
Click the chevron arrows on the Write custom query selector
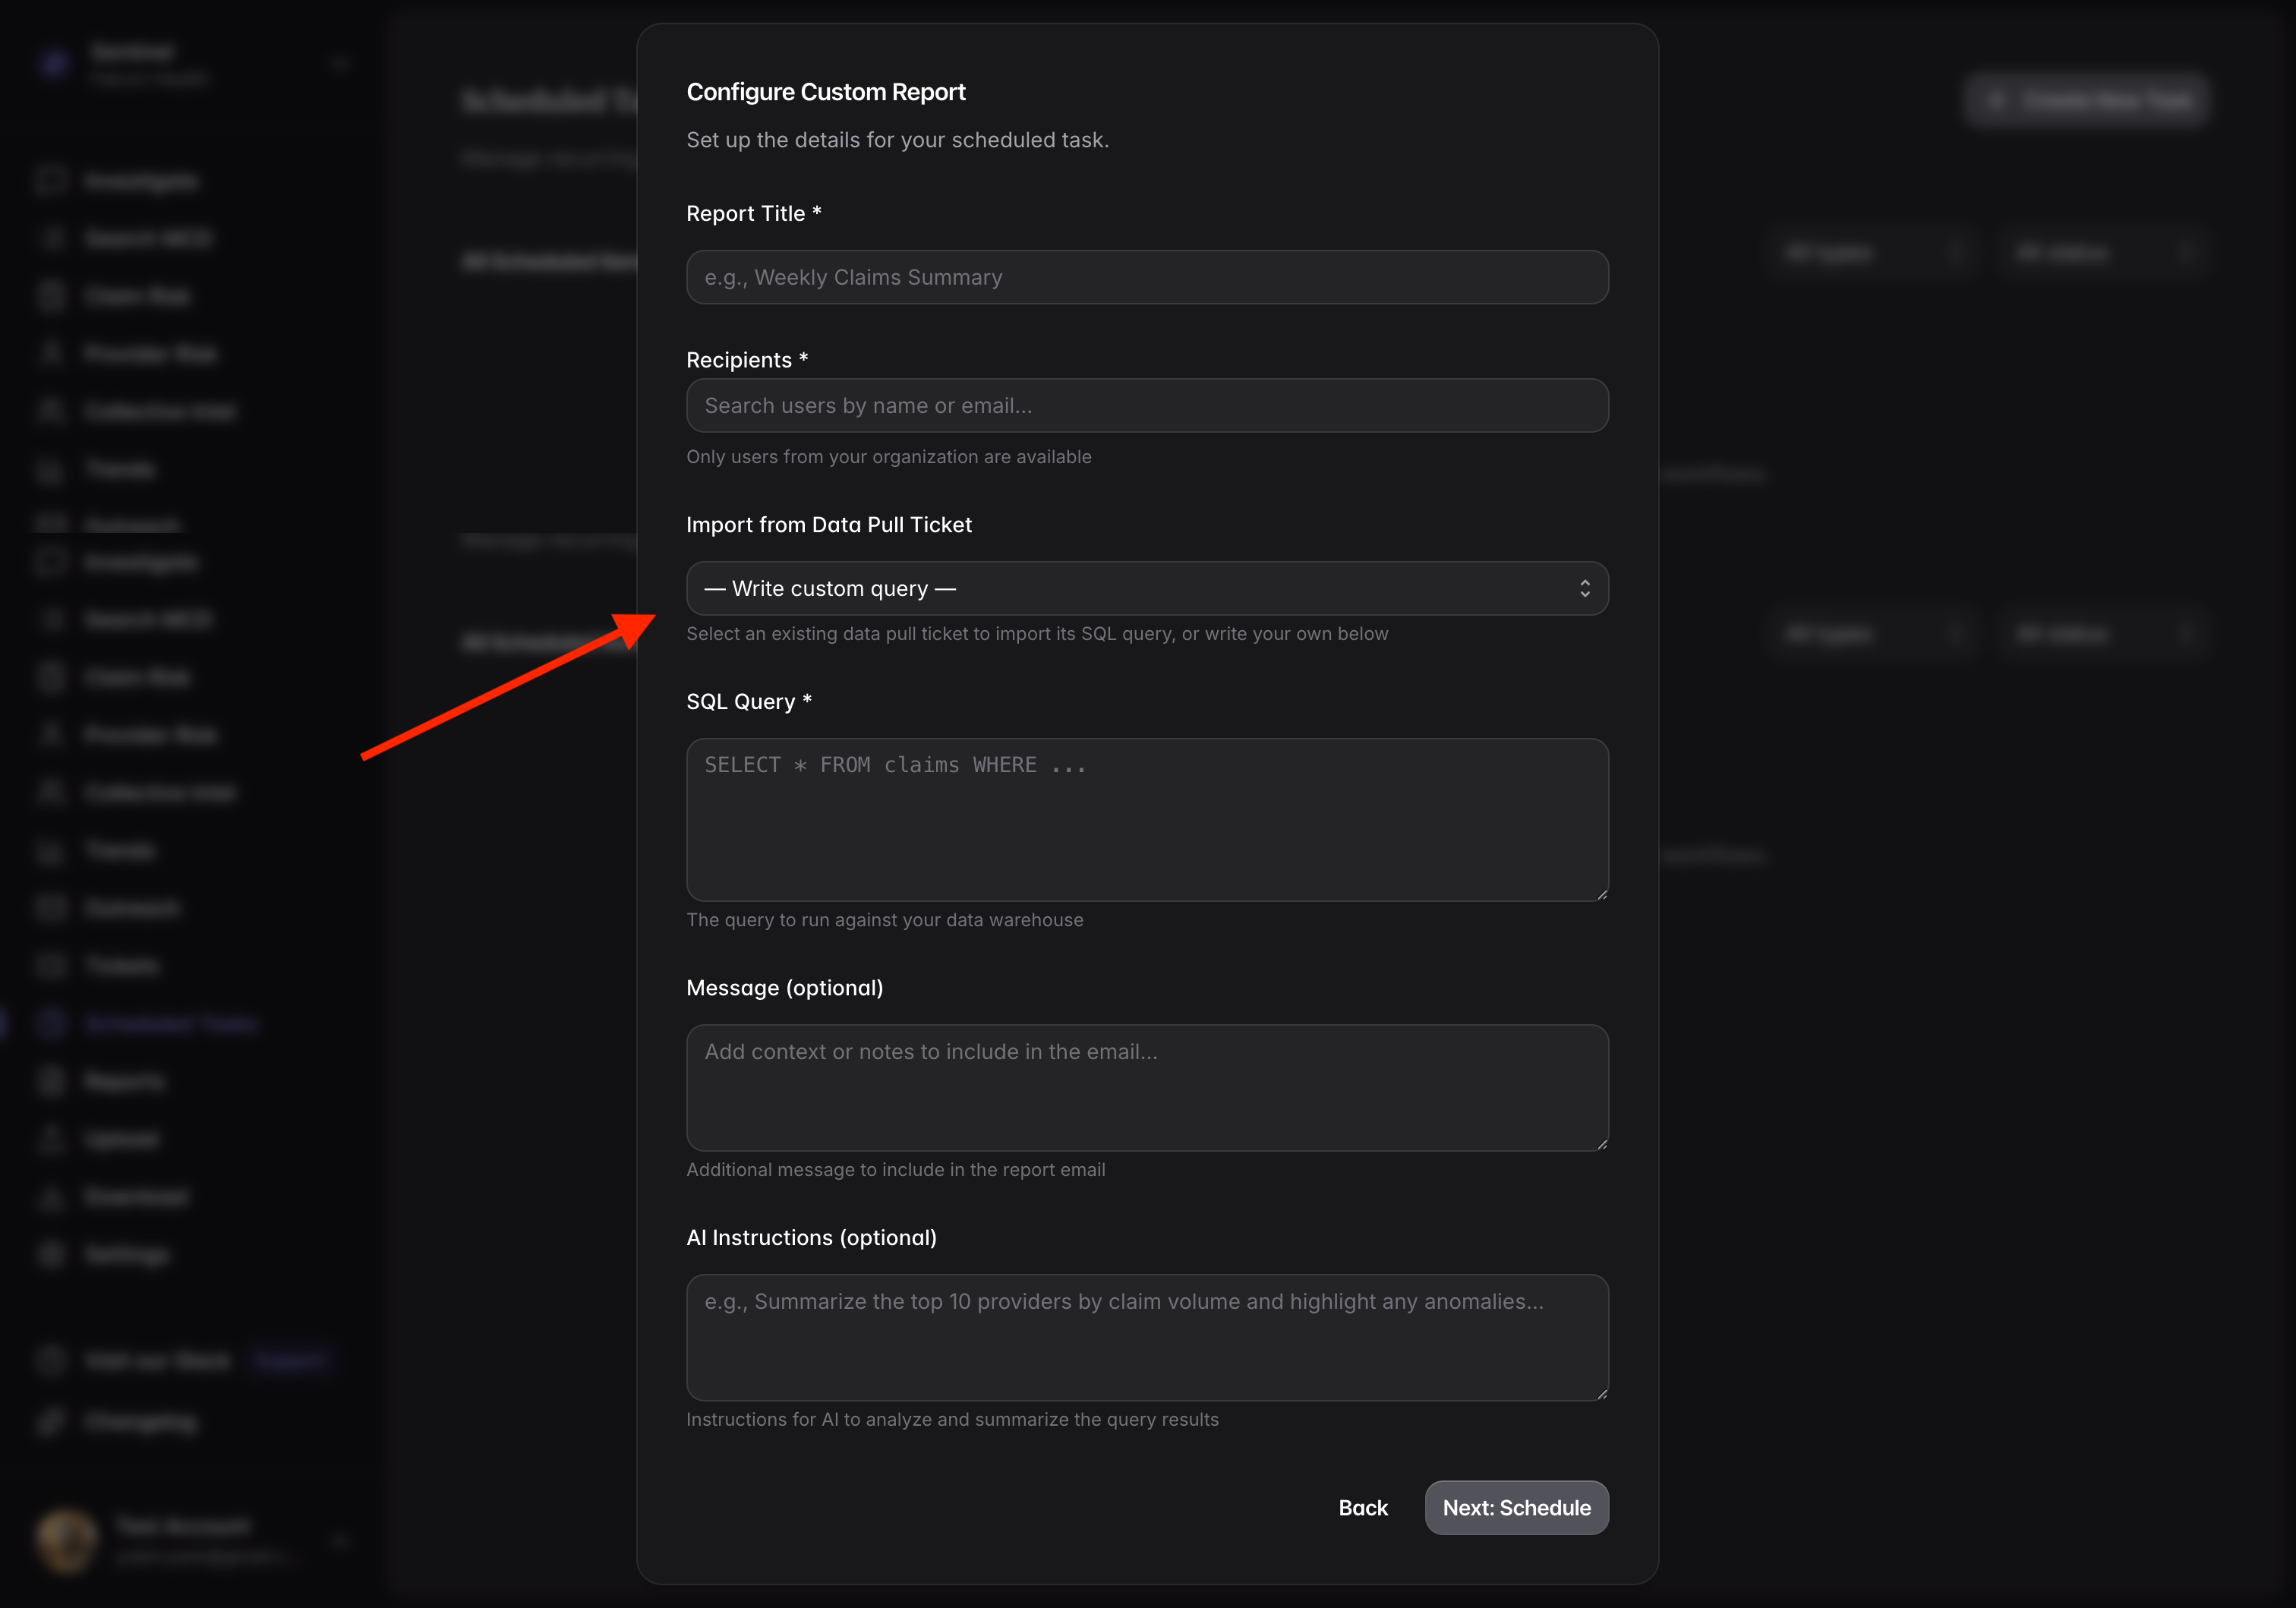[1584, 588]
